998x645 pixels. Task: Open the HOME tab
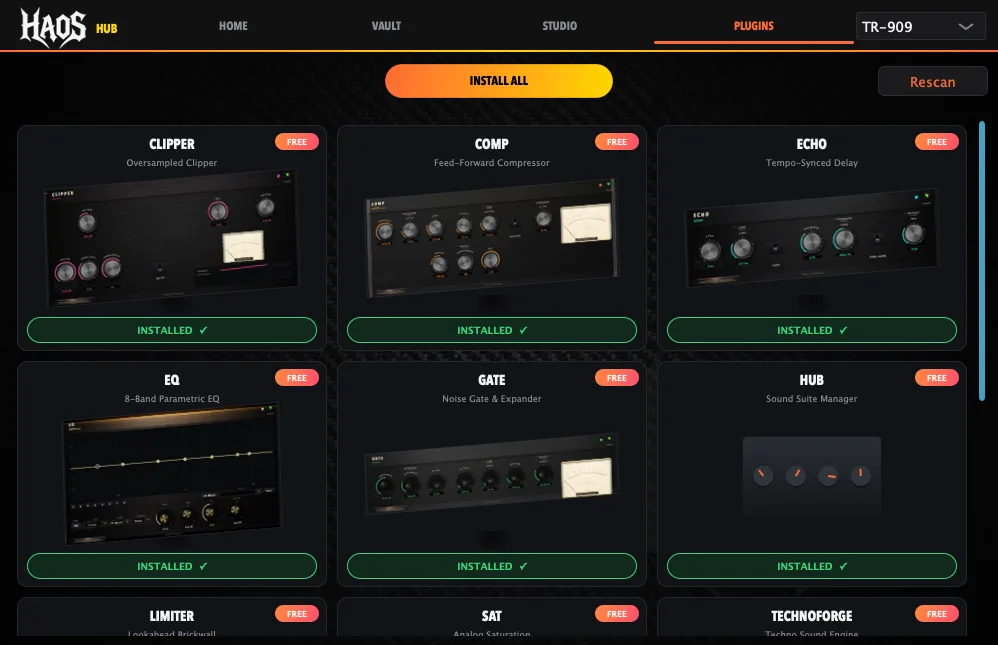(x=233, y=26)
